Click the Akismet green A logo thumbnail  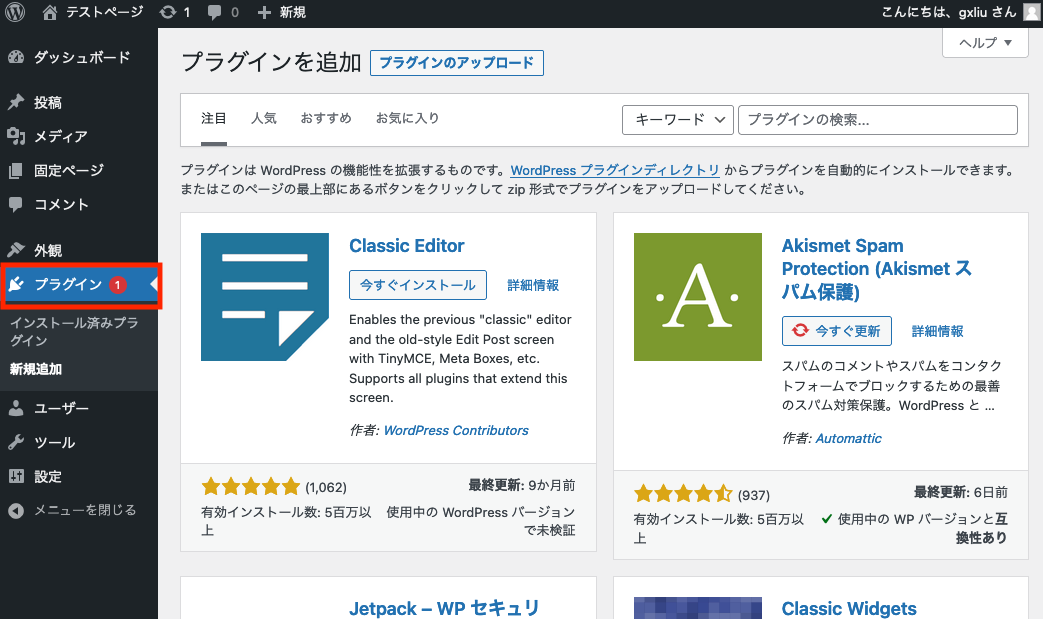point(698,297)
